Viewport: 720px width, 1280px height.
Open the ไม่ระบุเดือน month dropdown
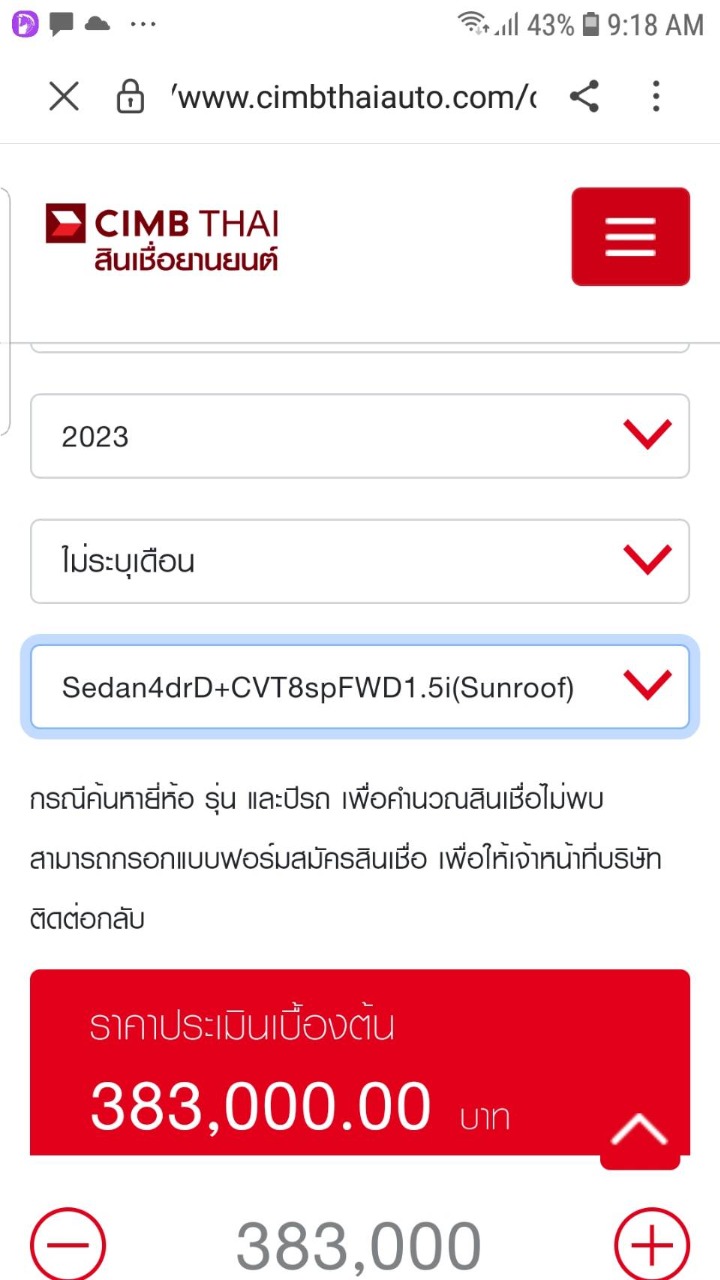(359, 561)
